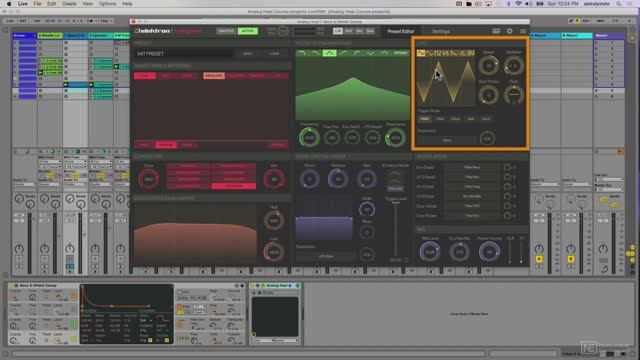Select the seventh filter type icon

384,53
